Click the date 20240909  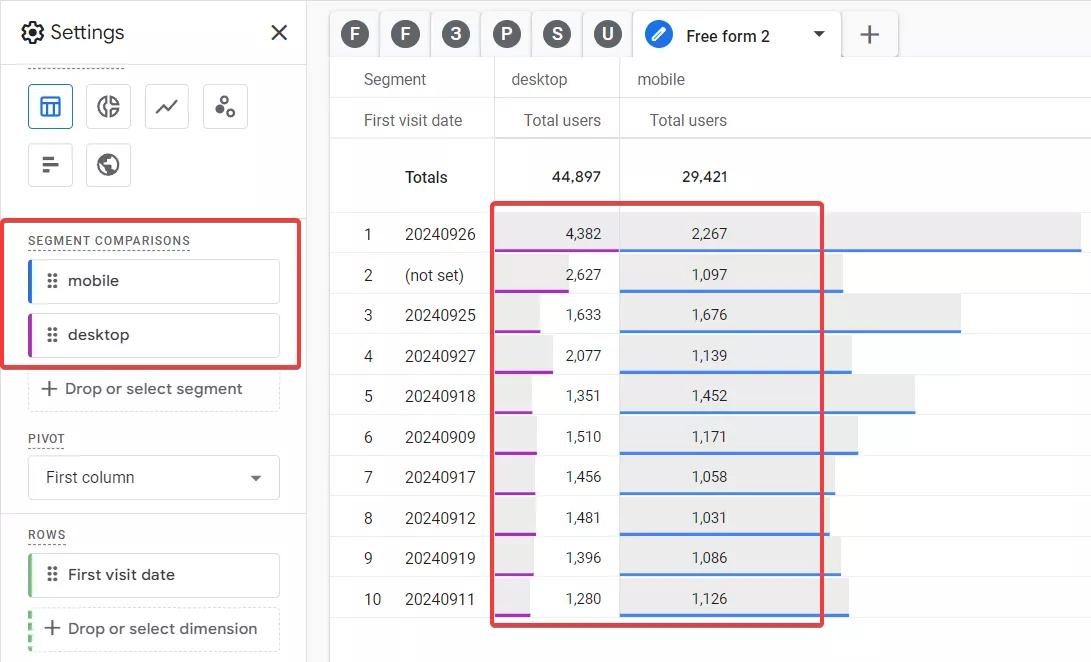click(x=440, y=437)
